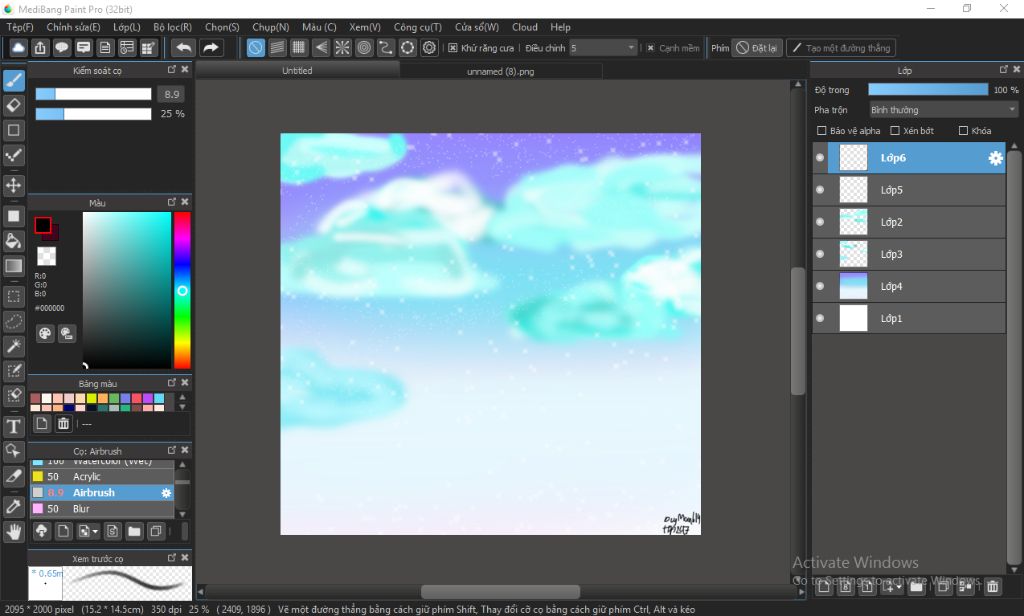Image resolution: width=1024 pixels, height=616 pixels.
Task: Select the Lớp3 layer row
Action: (x=908, y=254)
